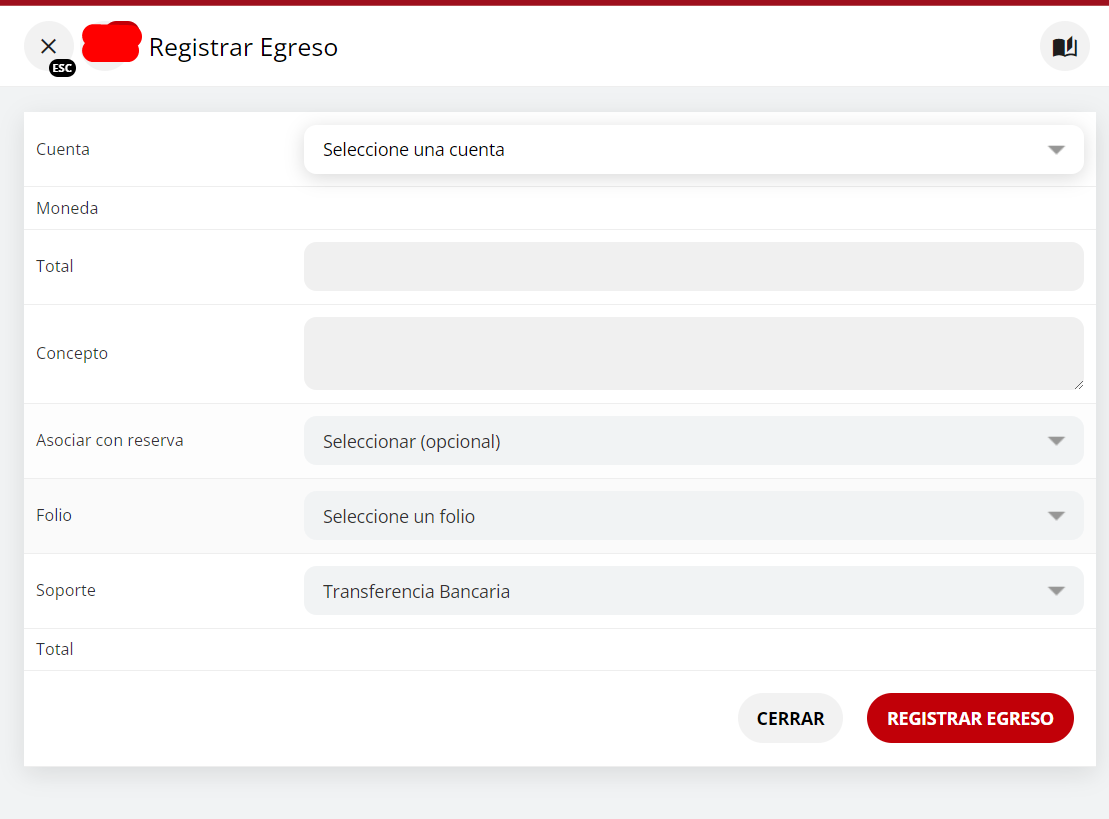Click the Moneda row label
The image size is (1109, 819).
tap(67, 209)
